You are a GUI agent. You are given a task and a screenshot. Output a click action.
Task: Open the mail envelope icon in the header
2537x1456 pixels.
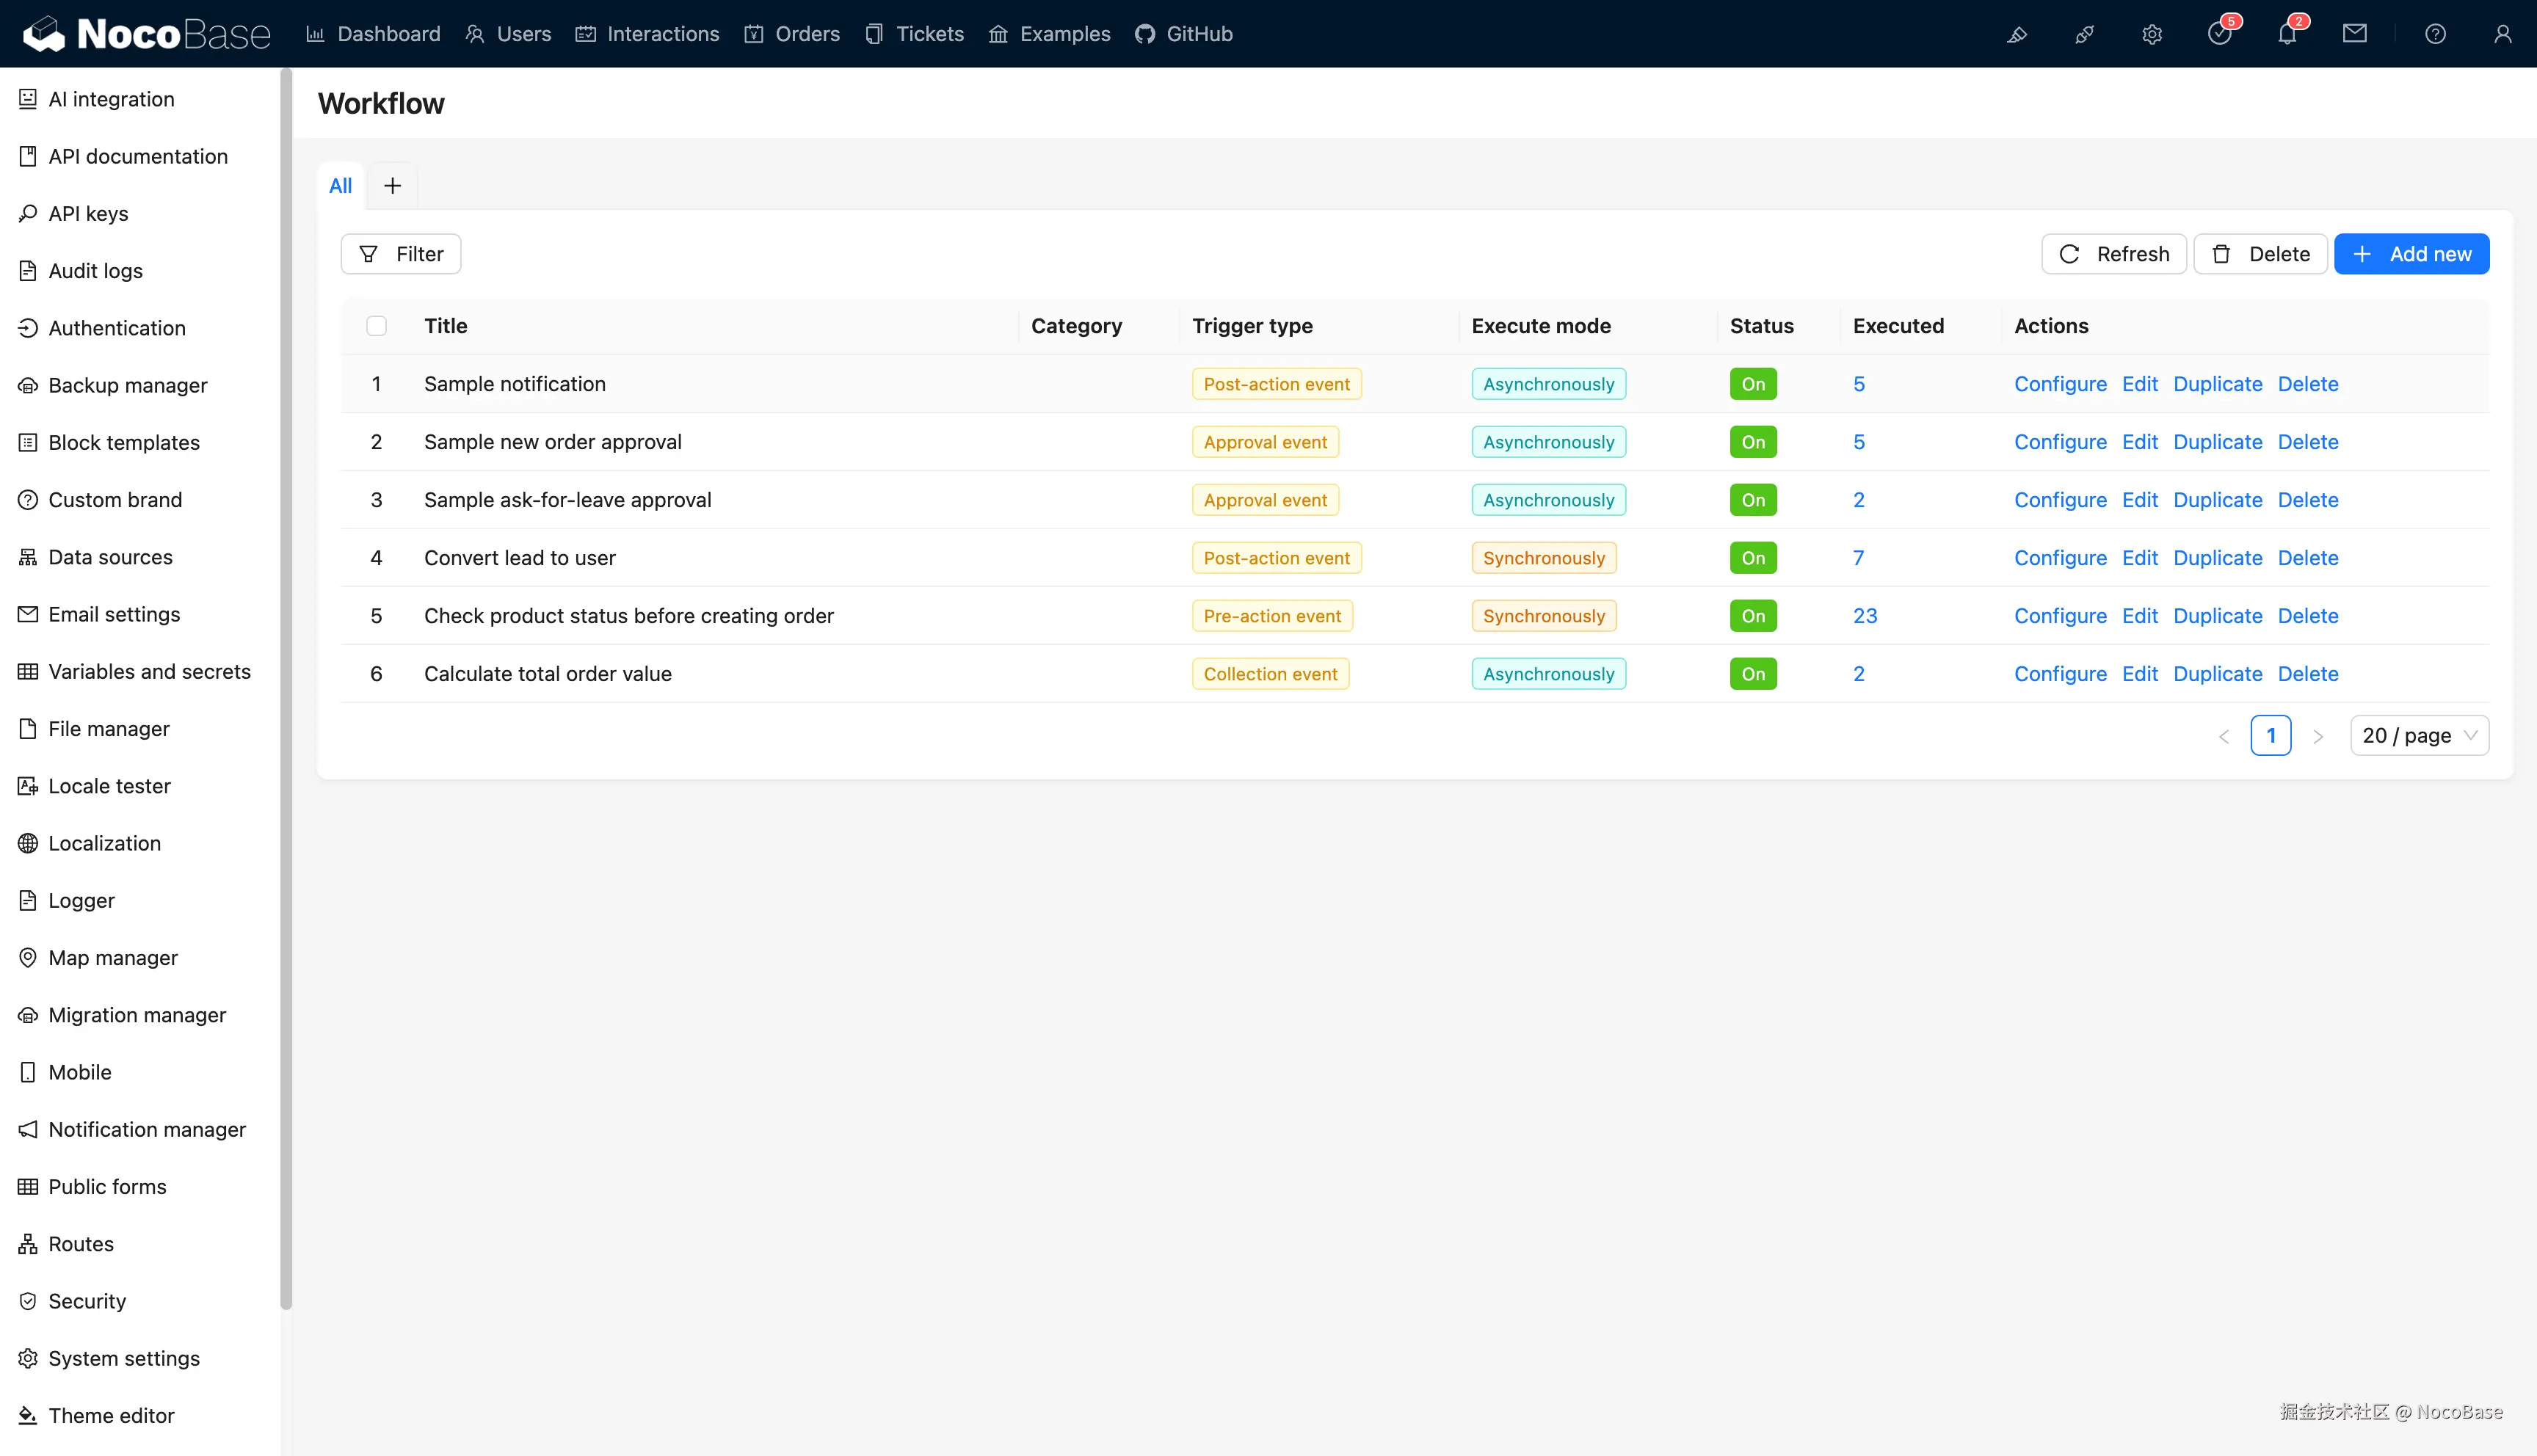(2355, 34)
